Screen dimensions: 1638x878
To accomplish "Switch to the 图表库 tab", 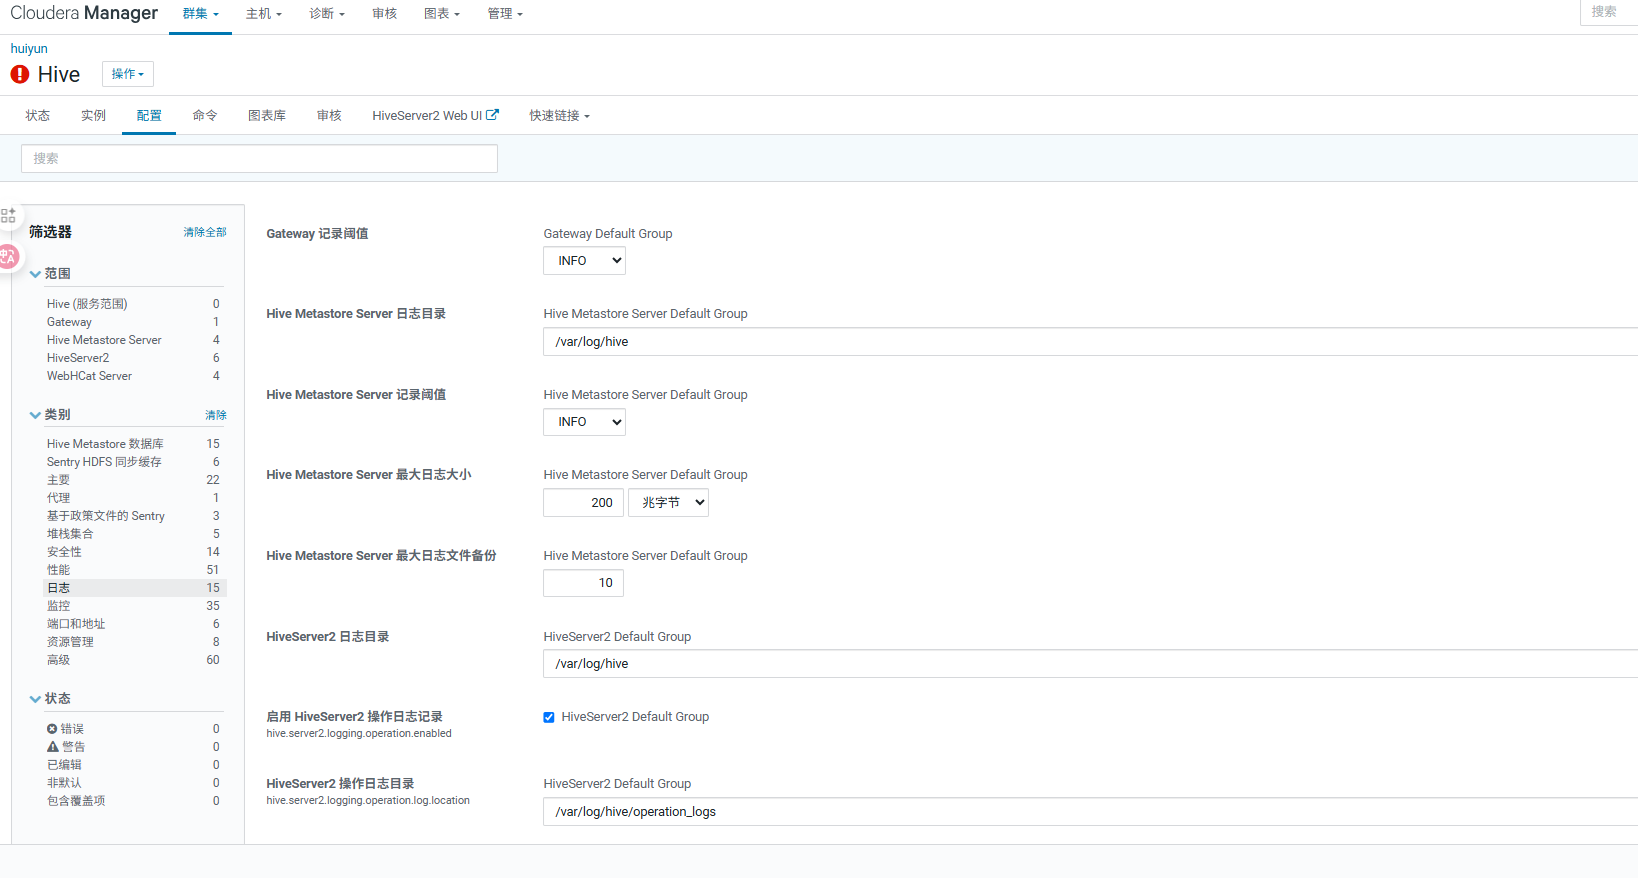I will point(267,116).
